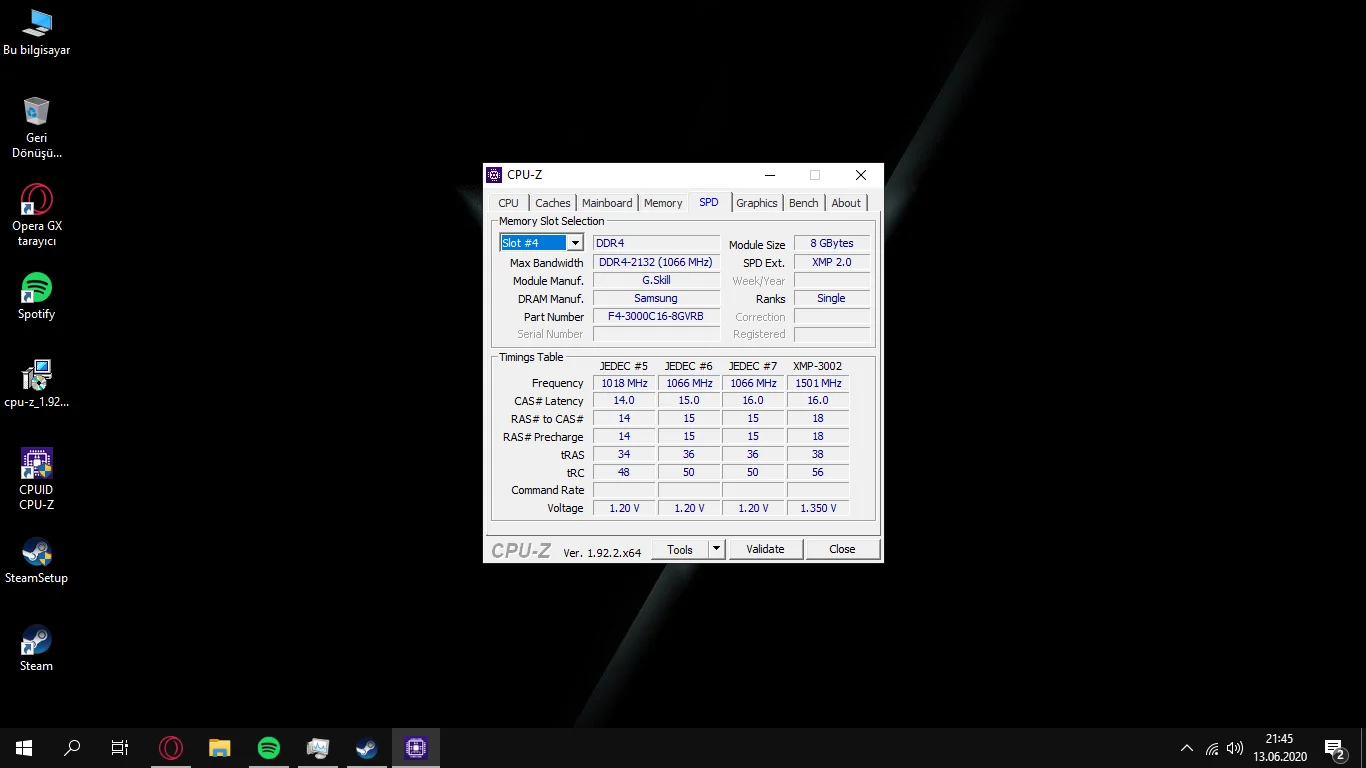
Task: Click the network icon in the system tray
Action: pos(1211,747)
